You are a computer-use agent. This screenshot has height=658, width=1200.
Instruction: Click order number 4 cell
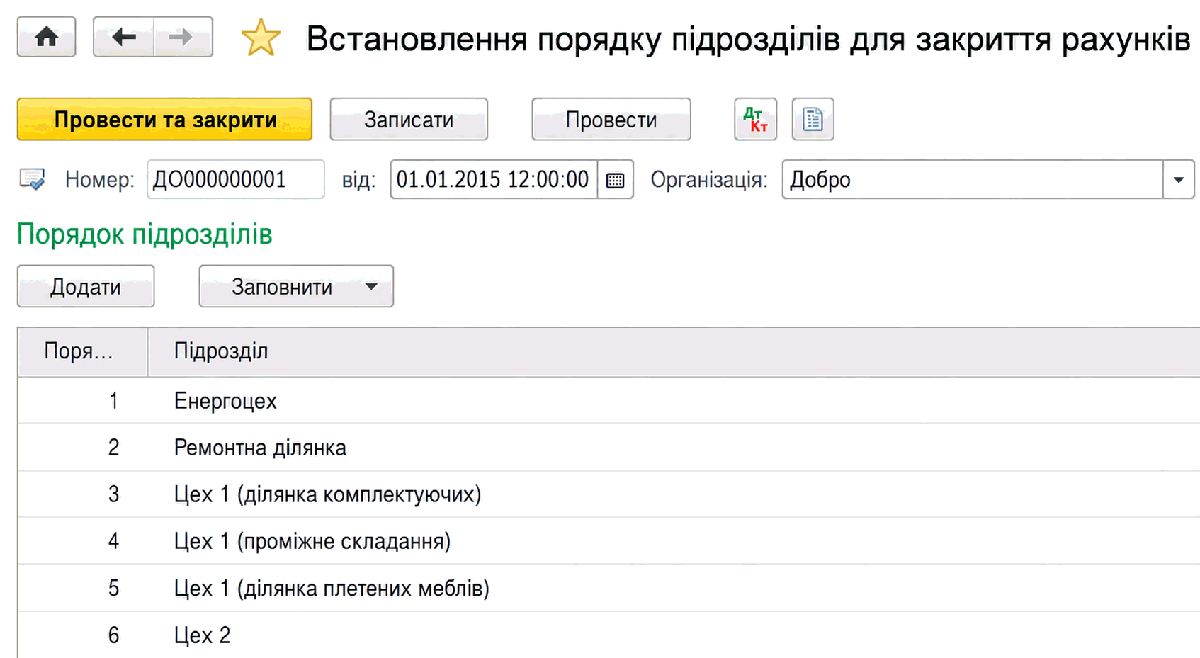click(82, 542)
